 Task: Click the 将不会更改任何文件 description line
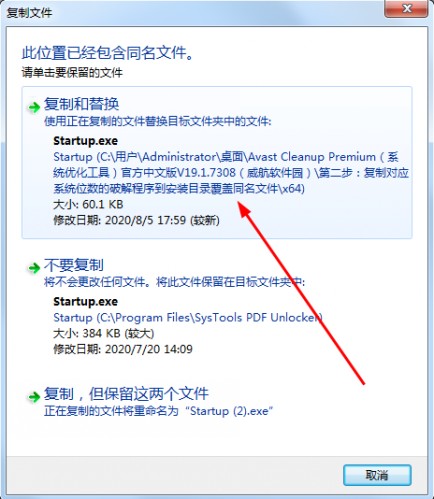[174, 282]
